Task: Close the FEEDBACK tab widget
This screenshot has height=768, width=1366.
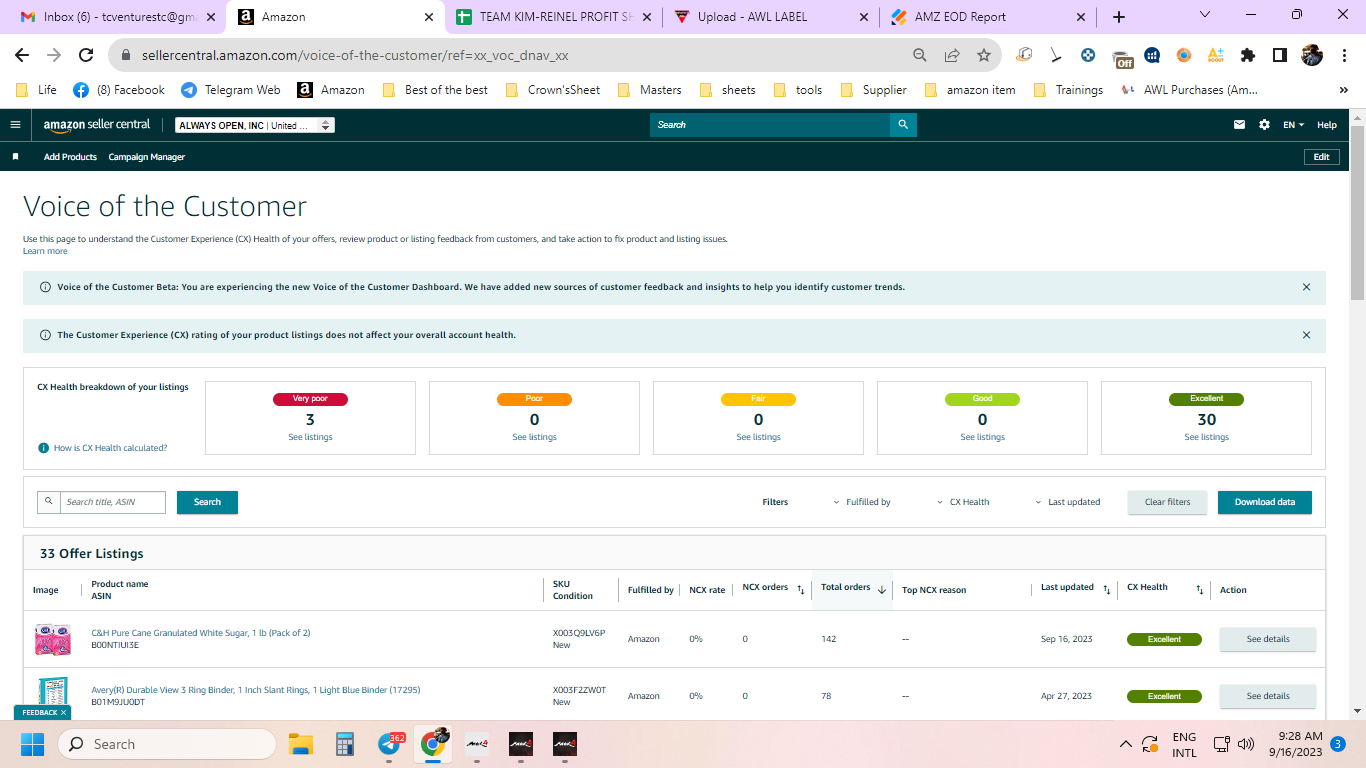Action: 64,713
